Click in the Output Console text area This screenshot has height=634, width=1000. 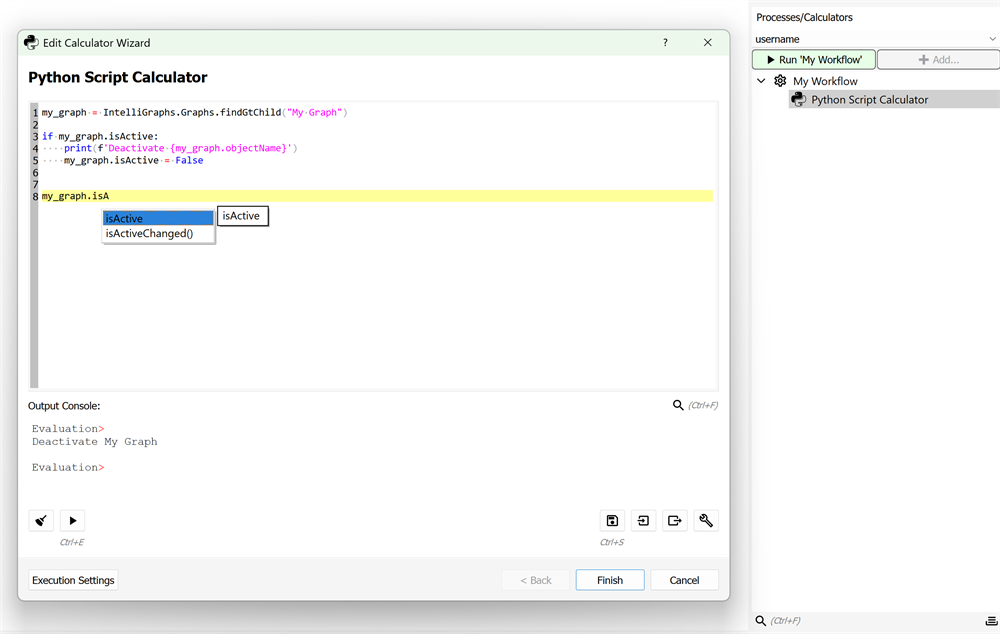tap(373, 459)
